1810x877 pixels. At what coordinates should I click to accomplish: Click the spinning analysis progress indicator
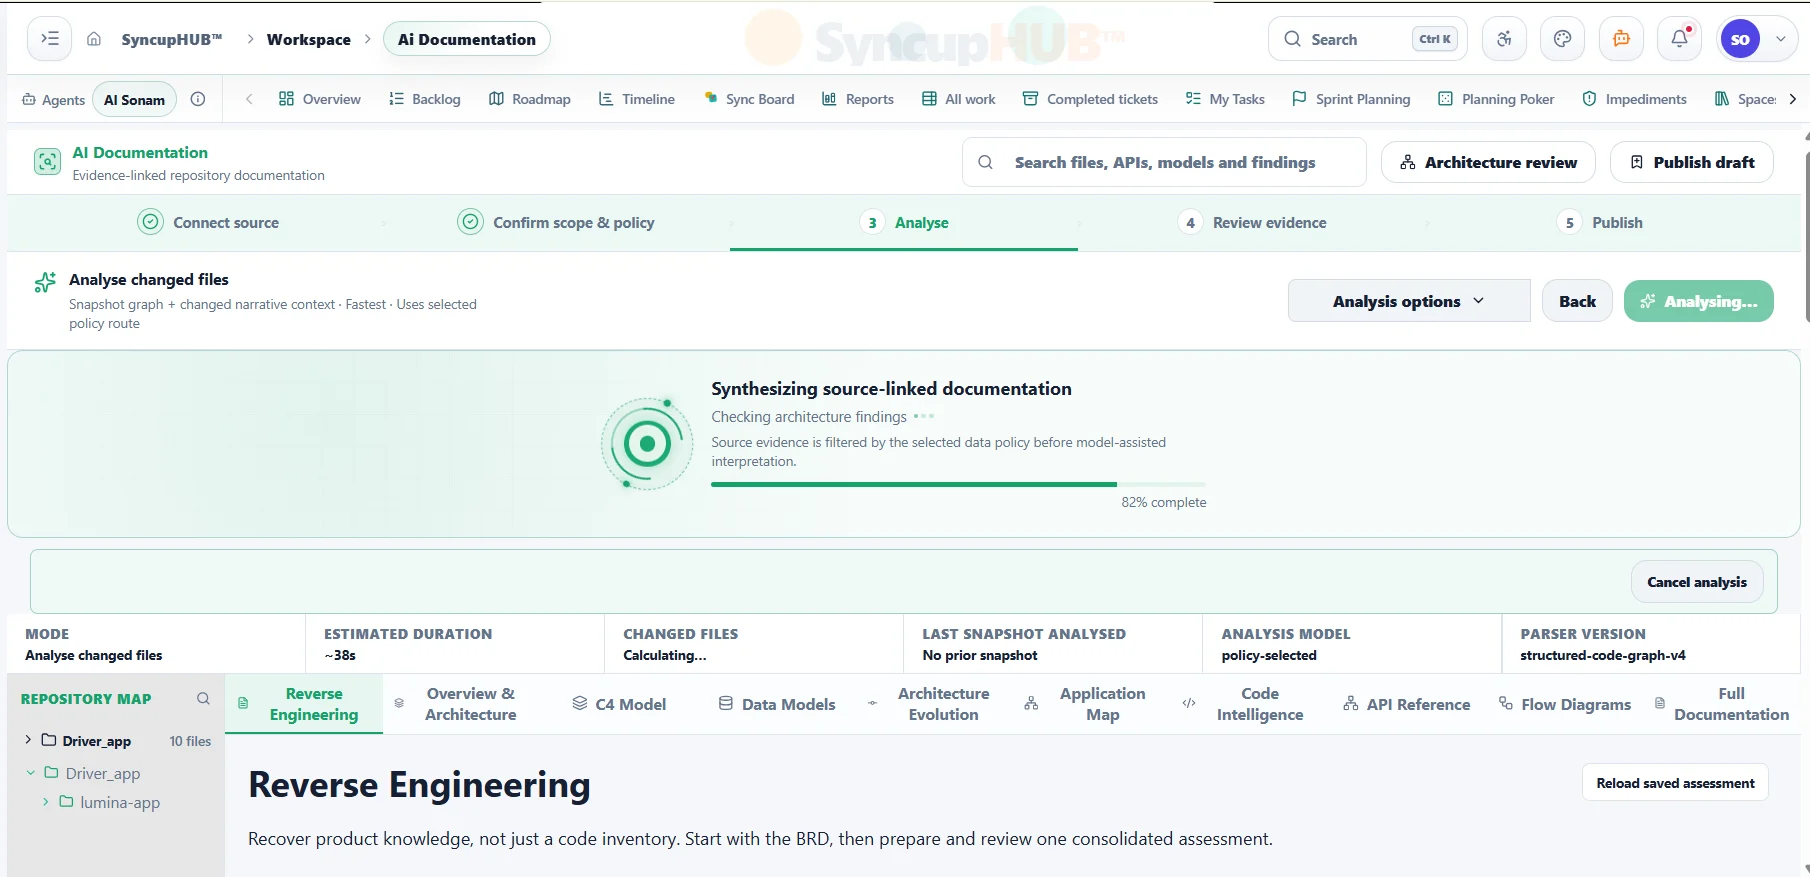[x=647, y=444]
